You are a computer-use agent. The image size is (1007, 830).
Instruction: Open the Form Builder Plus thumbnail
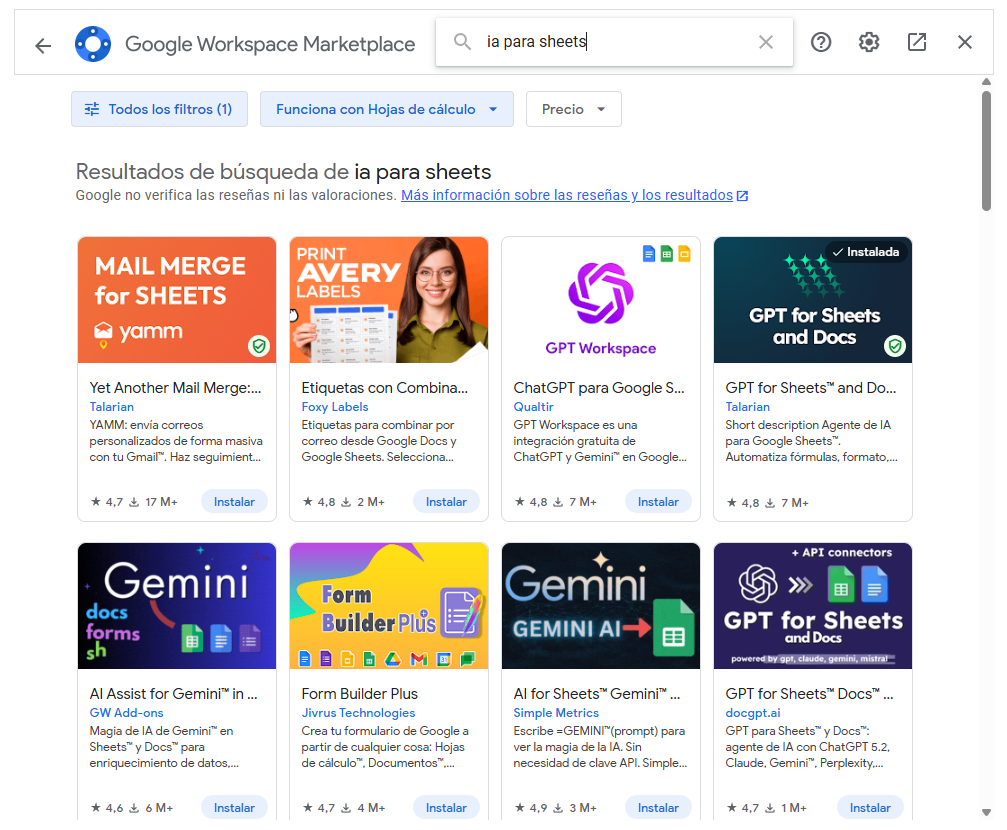(389, 606)
